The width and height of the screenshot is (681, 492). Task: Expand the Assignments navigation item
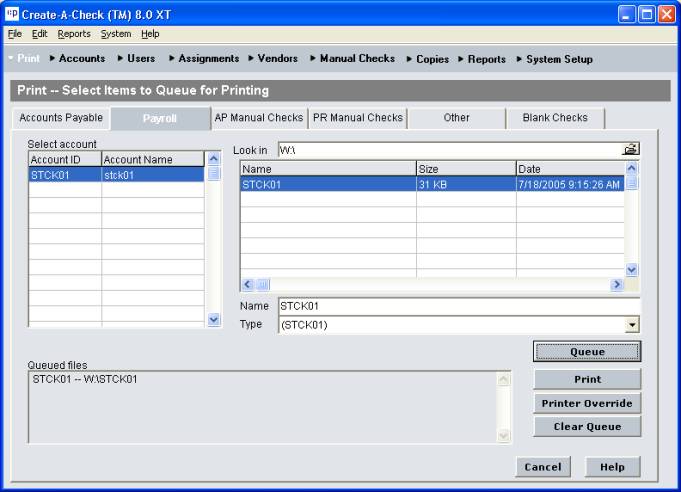pos(204,58)
